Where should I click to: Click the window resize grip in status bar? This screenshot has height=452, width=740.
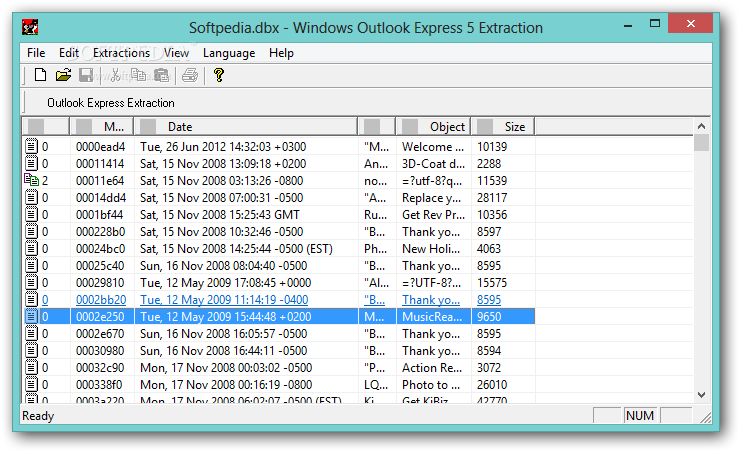[x=706, y=417]
